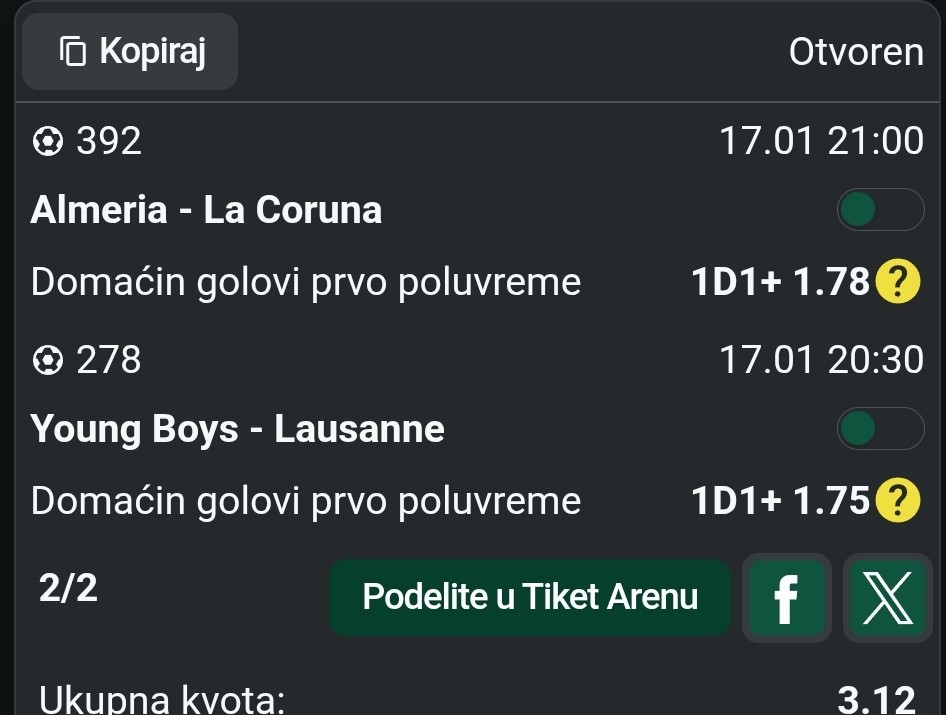The width and height of the screenshot is (946, 715).
Task: Click the soccer ball icon beside 278
Action: coord(47,361)
